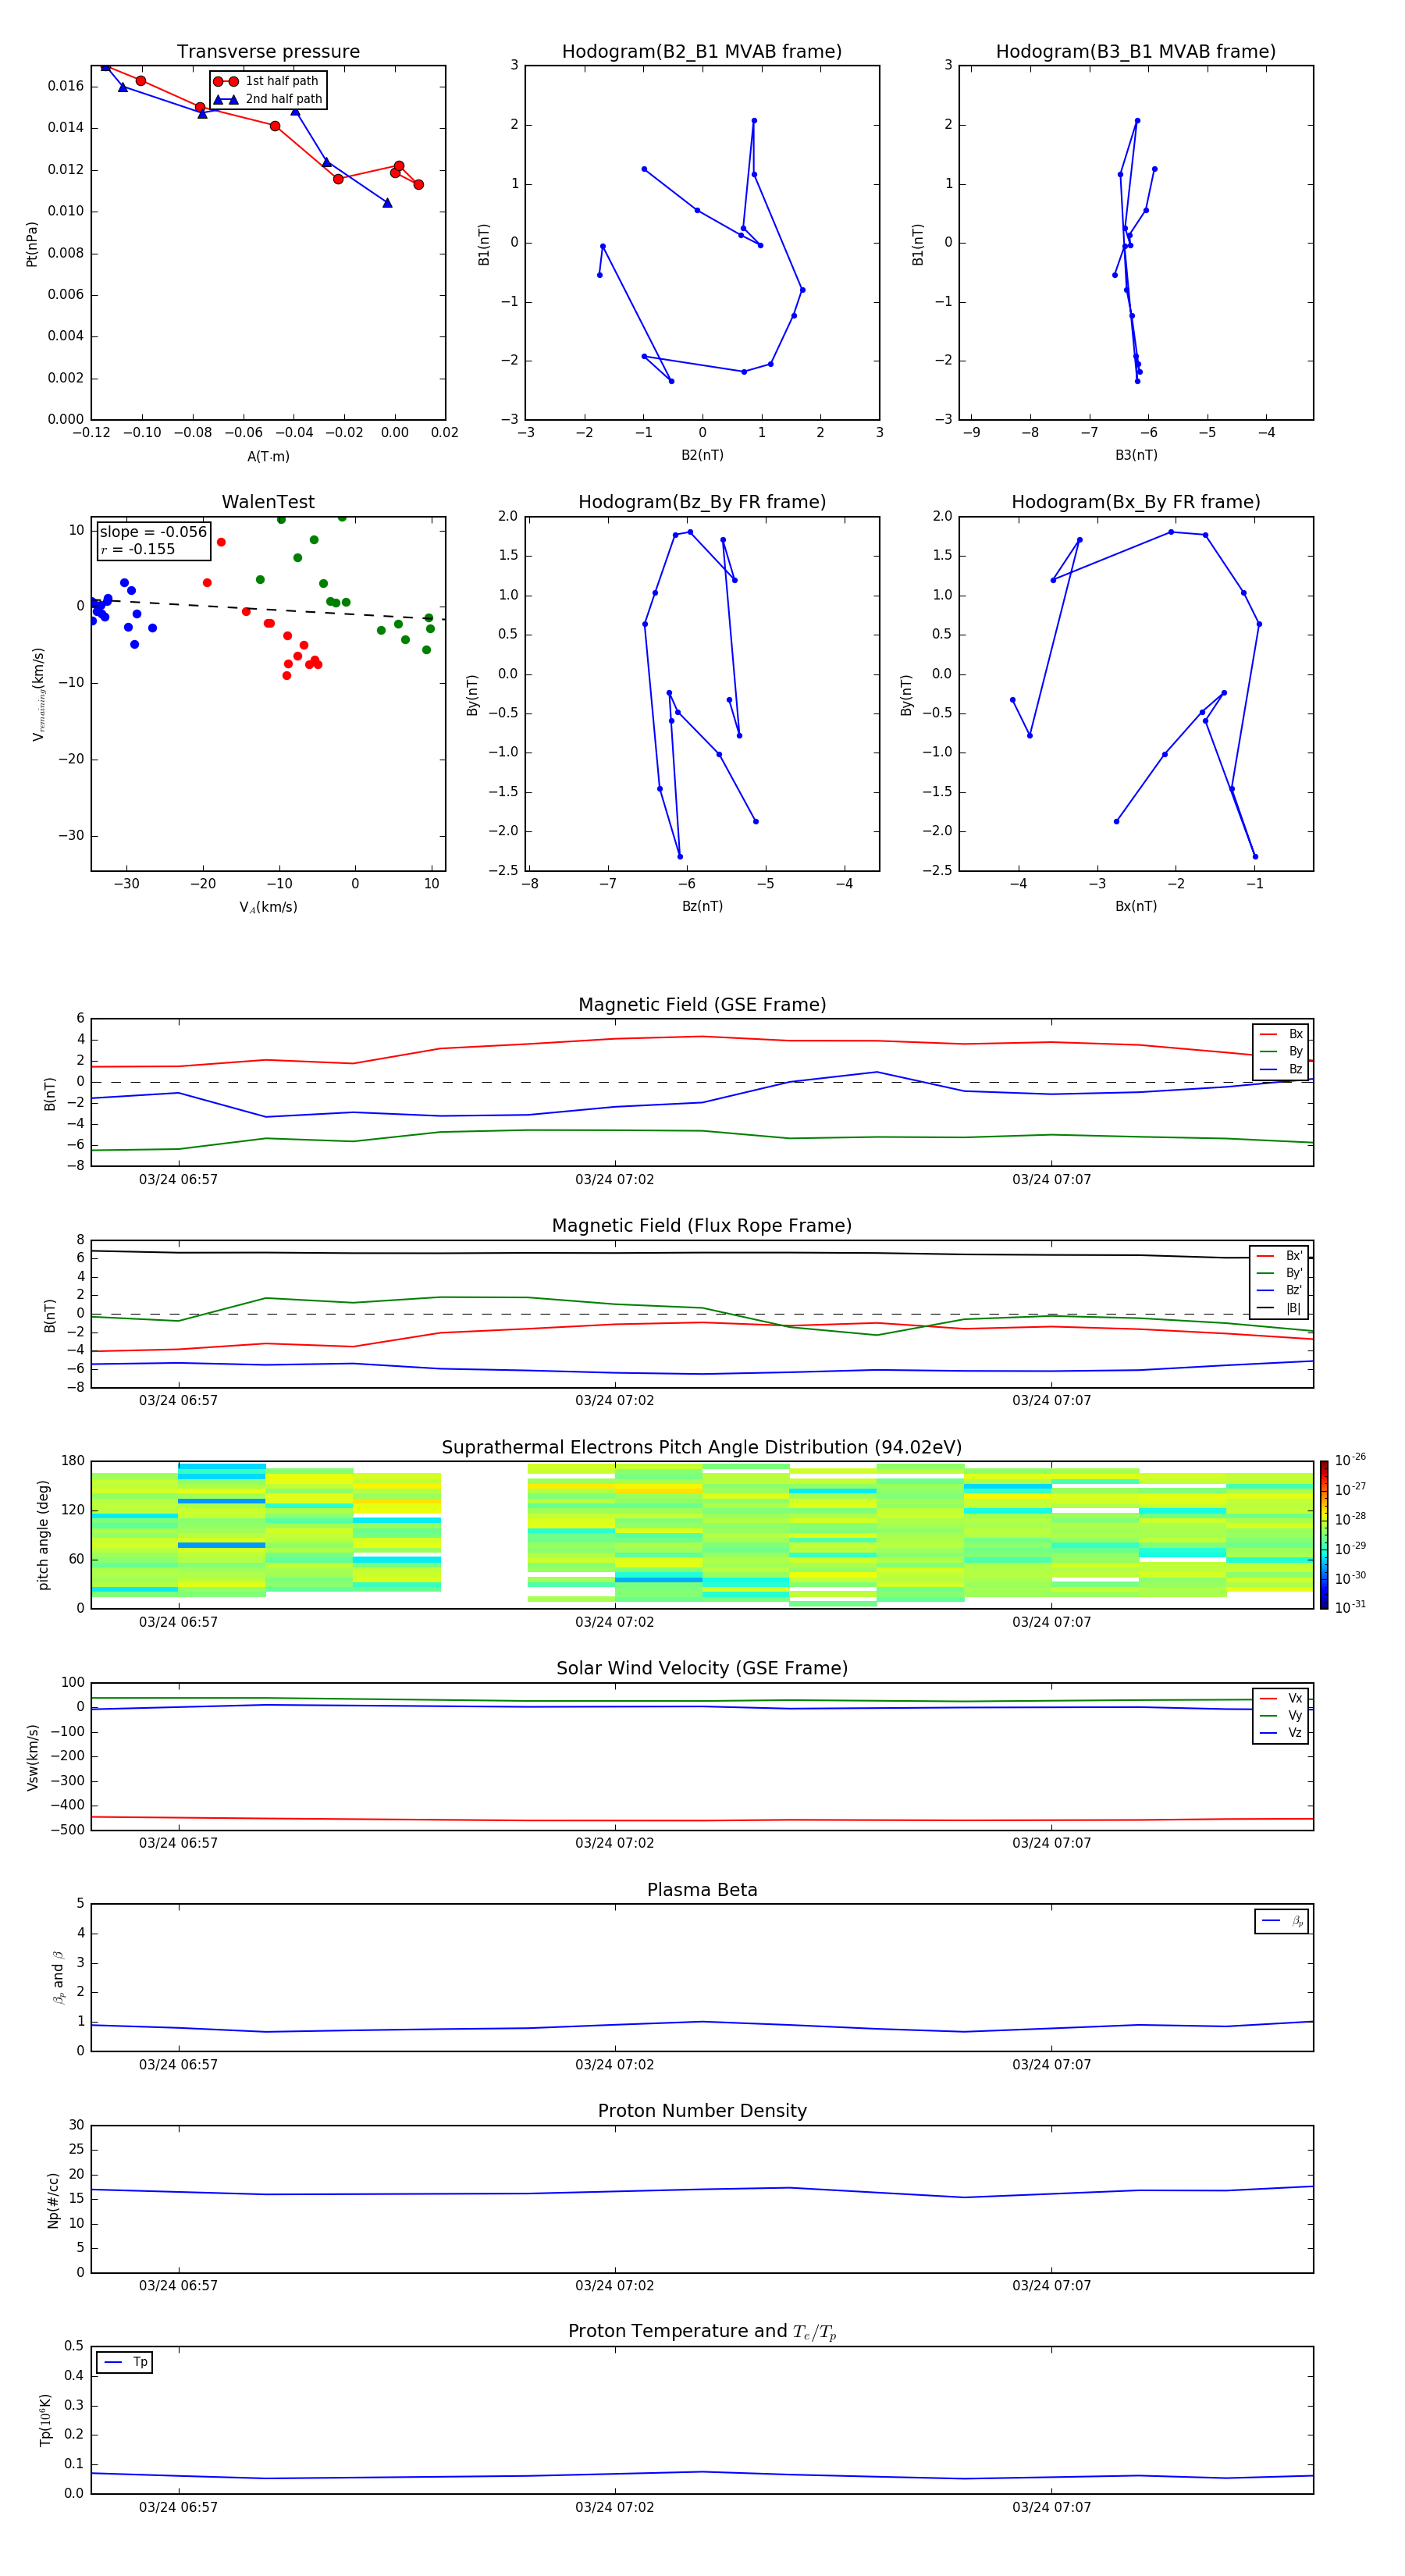Click '03/24 07:02' tick under GSE magnetic field plot
Screen dimensions: 1405x2576
614,1180
